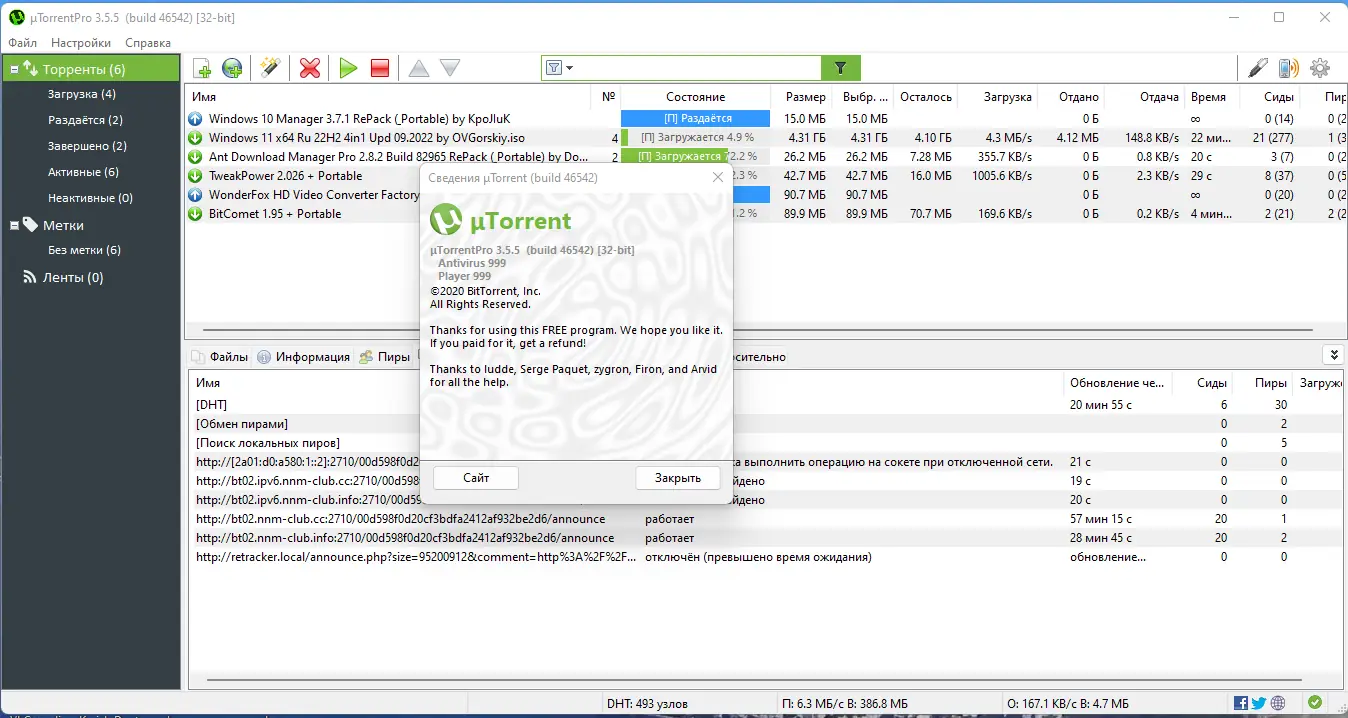The height and width of the screenshot is (718, 1348).
Task: Click progress bar of Ant Download Manager torrent
Action: pos(695,157)
